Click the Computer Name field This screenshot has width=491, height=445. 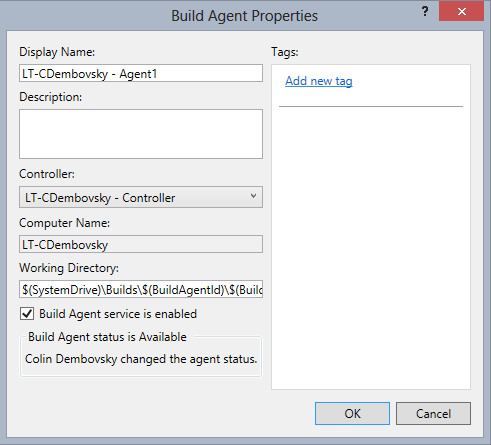(x=141, y=244)
